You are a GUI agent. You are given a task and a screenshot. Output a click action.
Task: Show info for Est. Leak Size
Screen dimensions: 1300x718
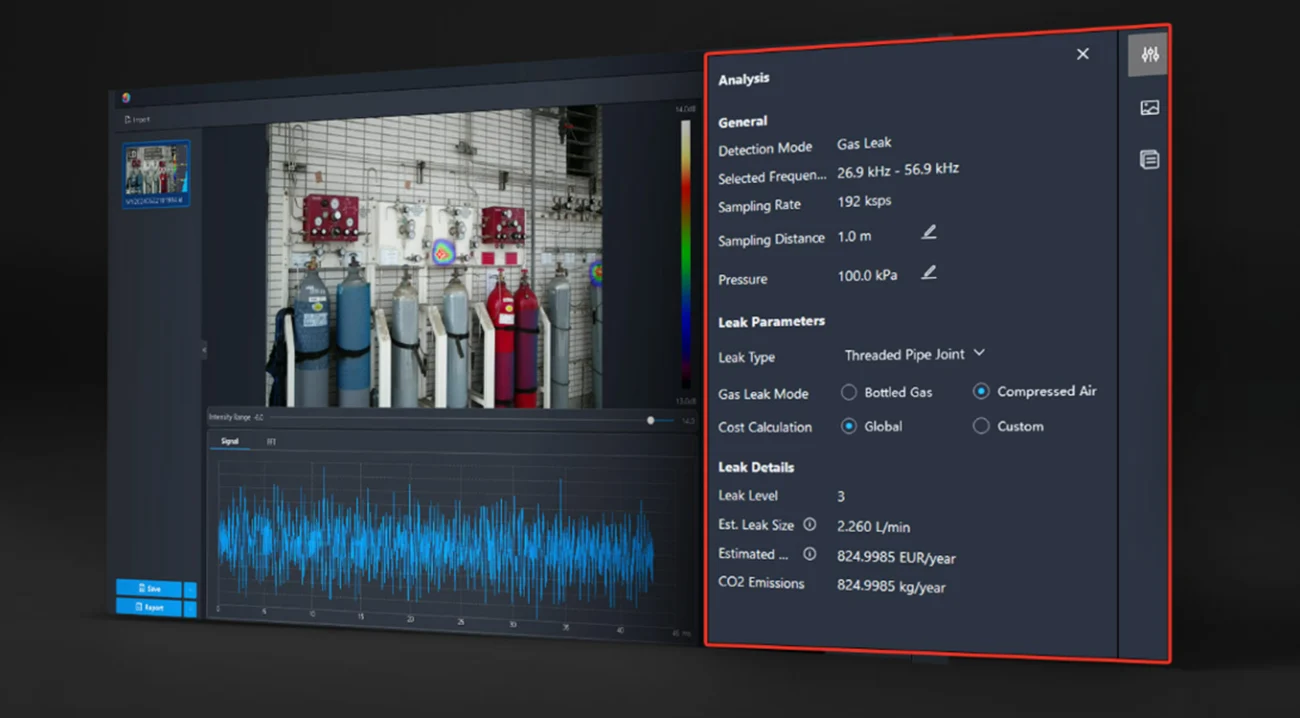click(x=810, y=525)
